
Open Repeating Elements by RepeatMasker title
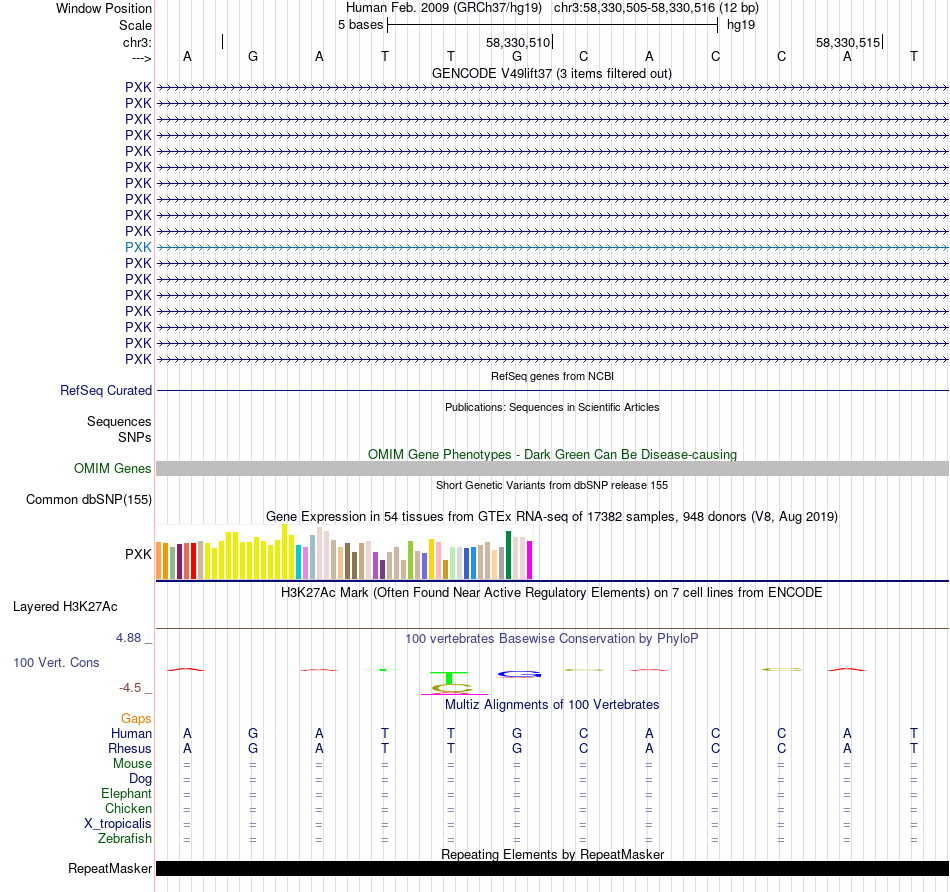[x=552, y=854]
